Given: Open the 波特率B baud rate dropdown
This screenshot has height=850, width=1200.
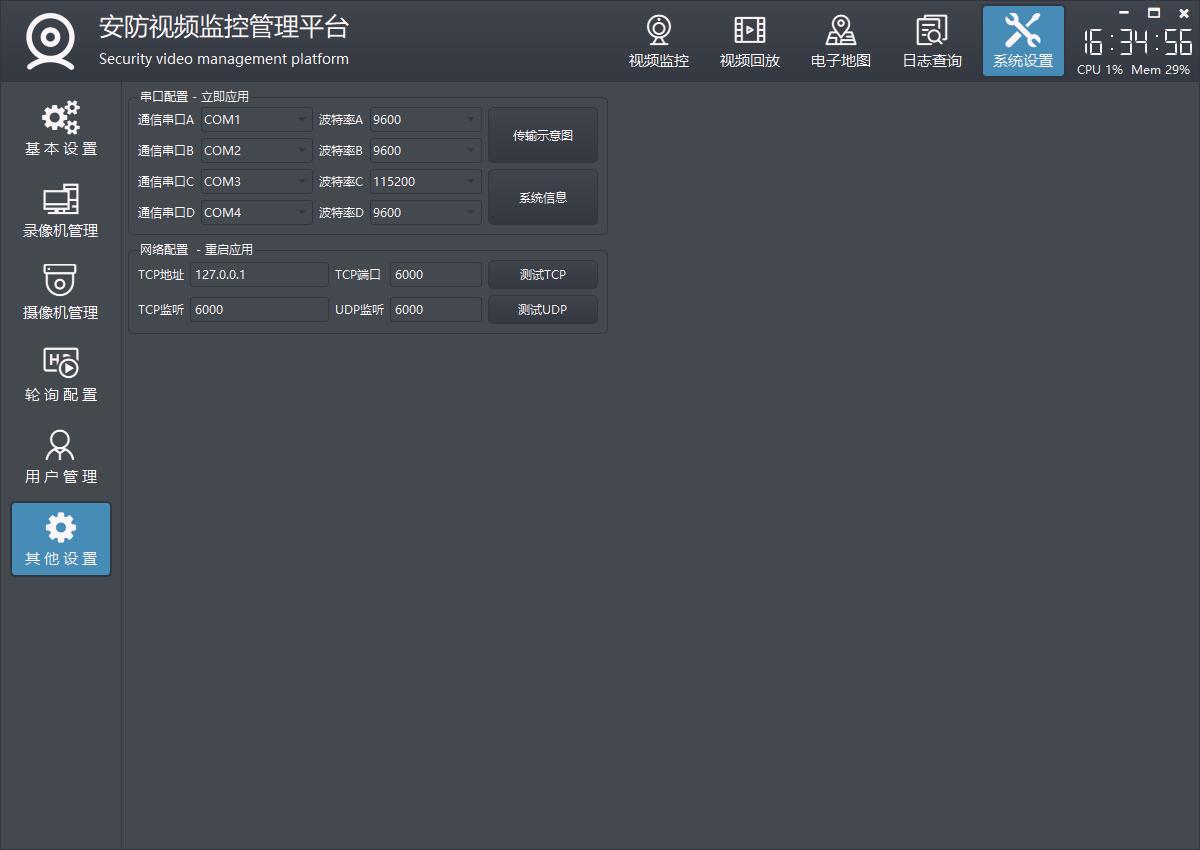Looking at the screenshot, I should point(425,151).
